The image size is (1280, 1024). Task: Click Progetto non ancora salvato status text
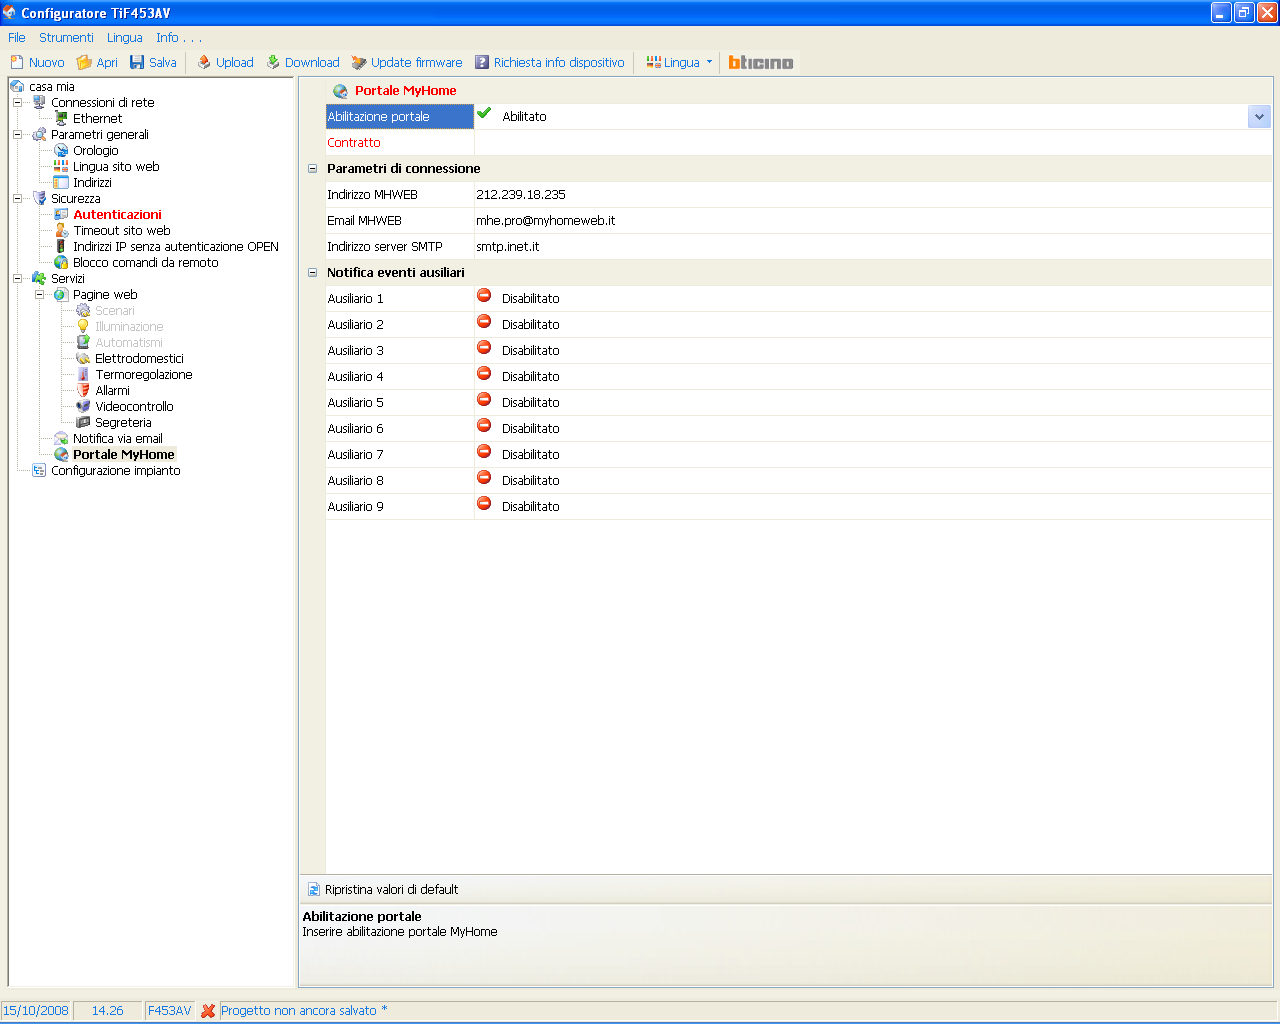click(299, 1011)
